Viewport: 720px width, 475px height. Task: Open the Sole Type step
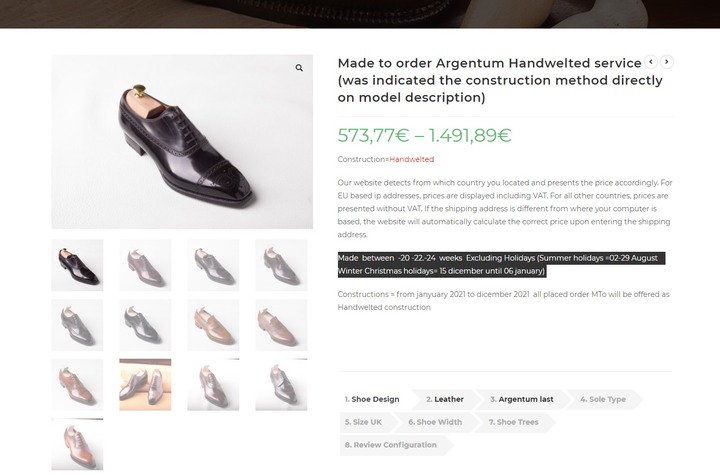(x=602, y=399)
